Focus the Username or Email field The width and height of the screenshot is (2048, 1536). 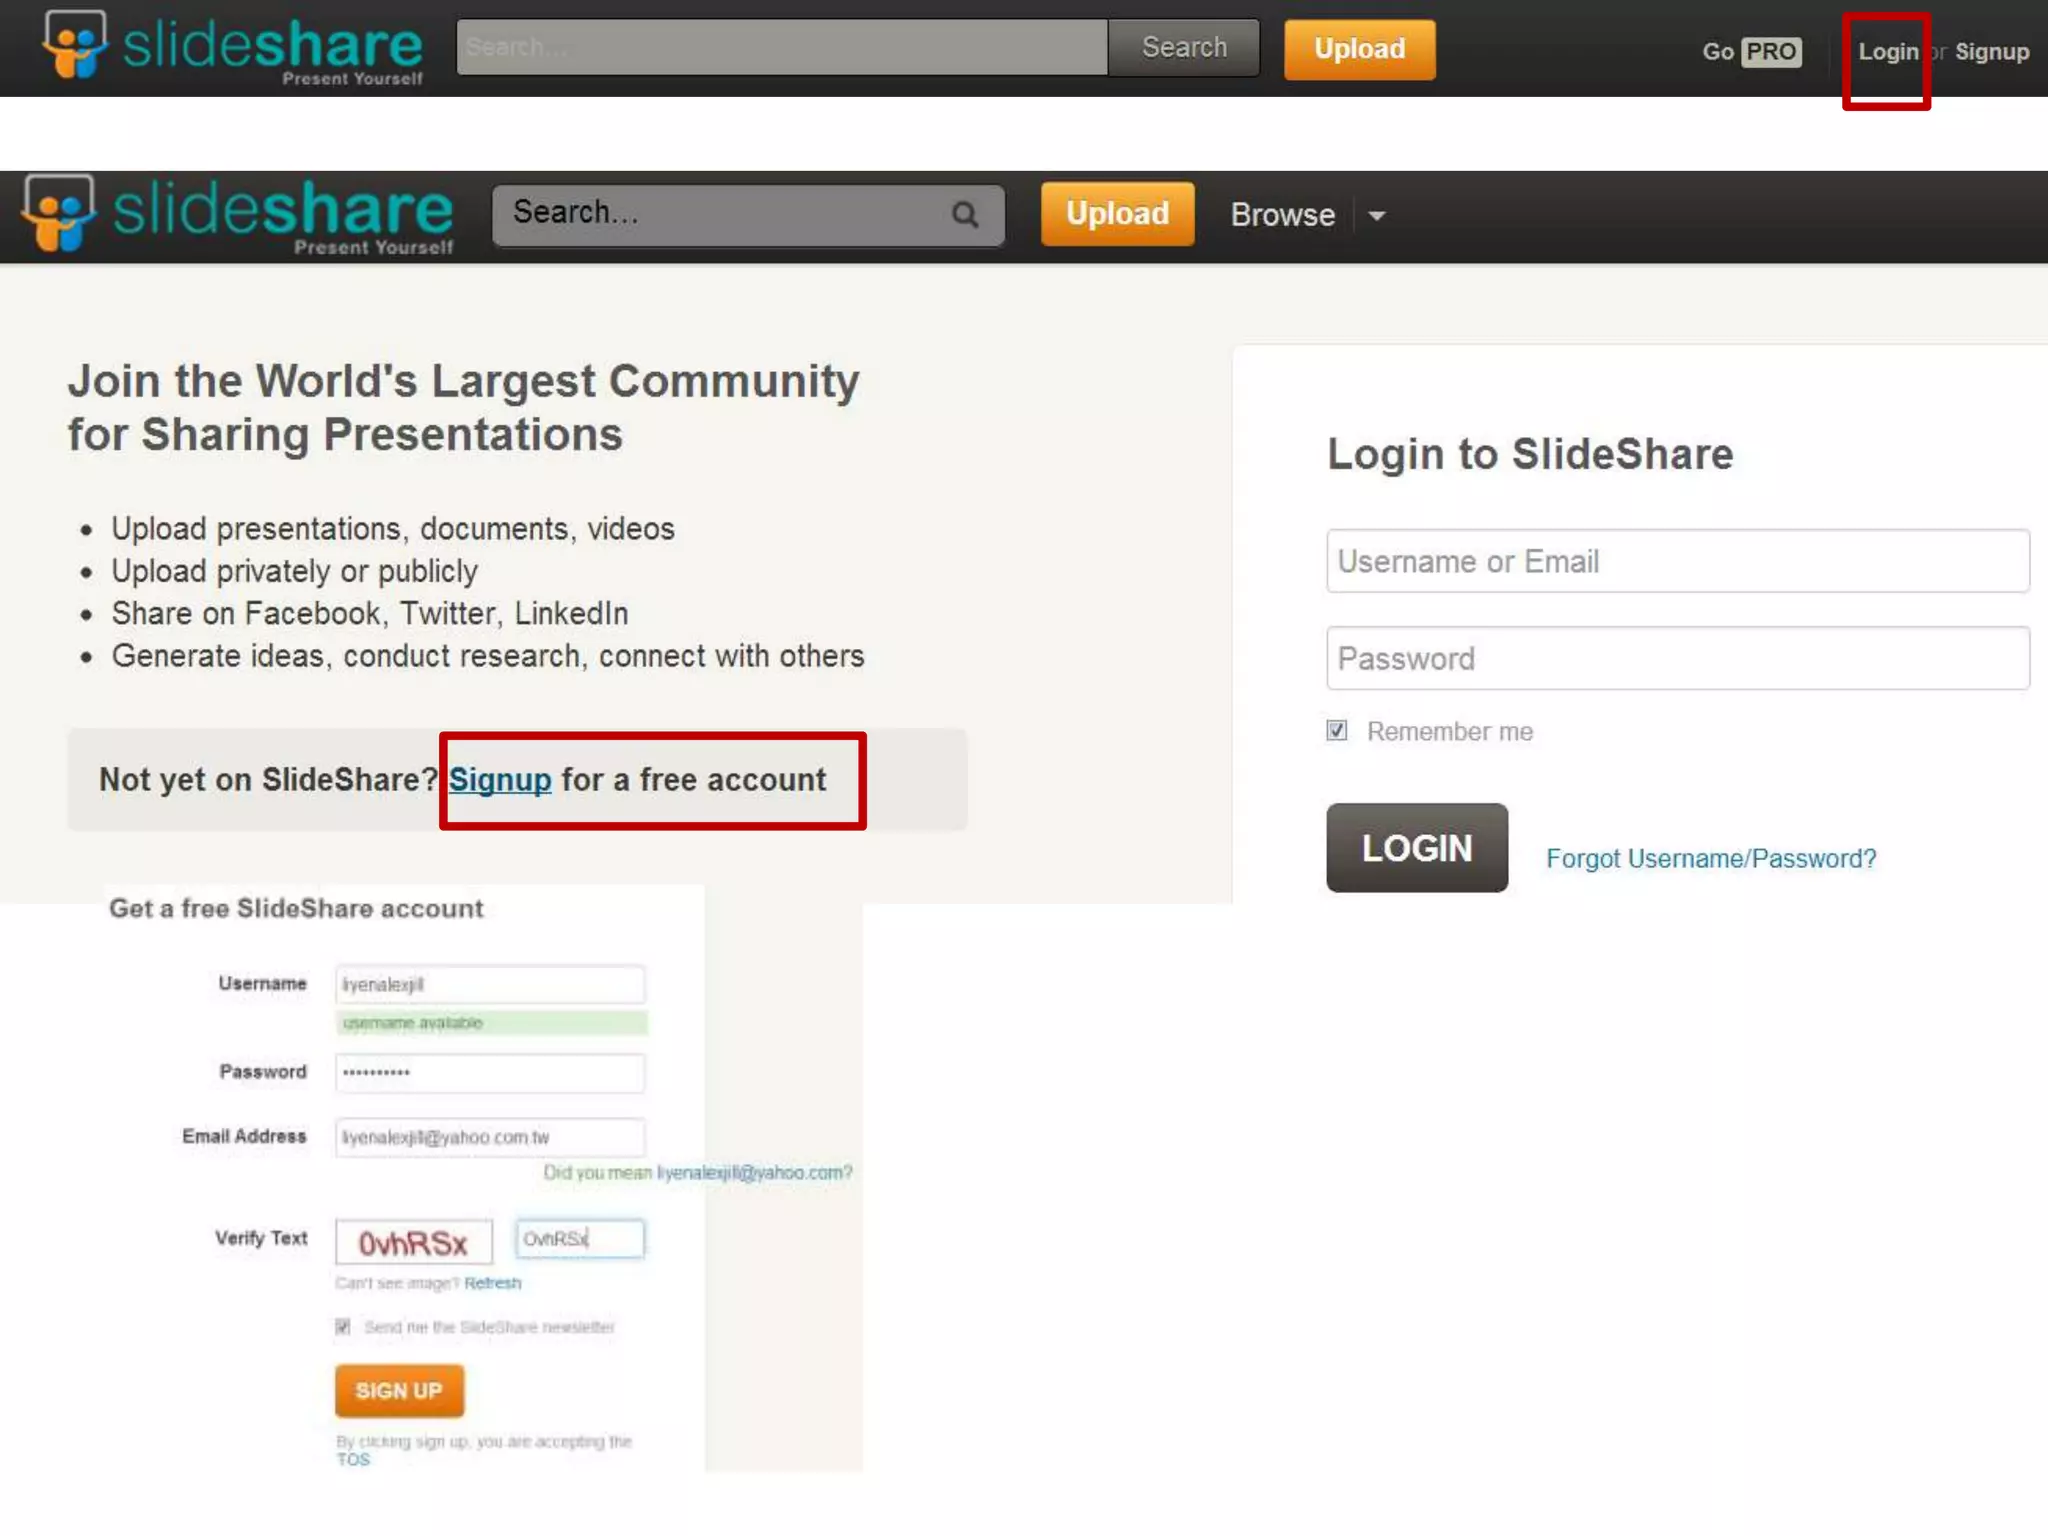click(x=1677, y=561)
